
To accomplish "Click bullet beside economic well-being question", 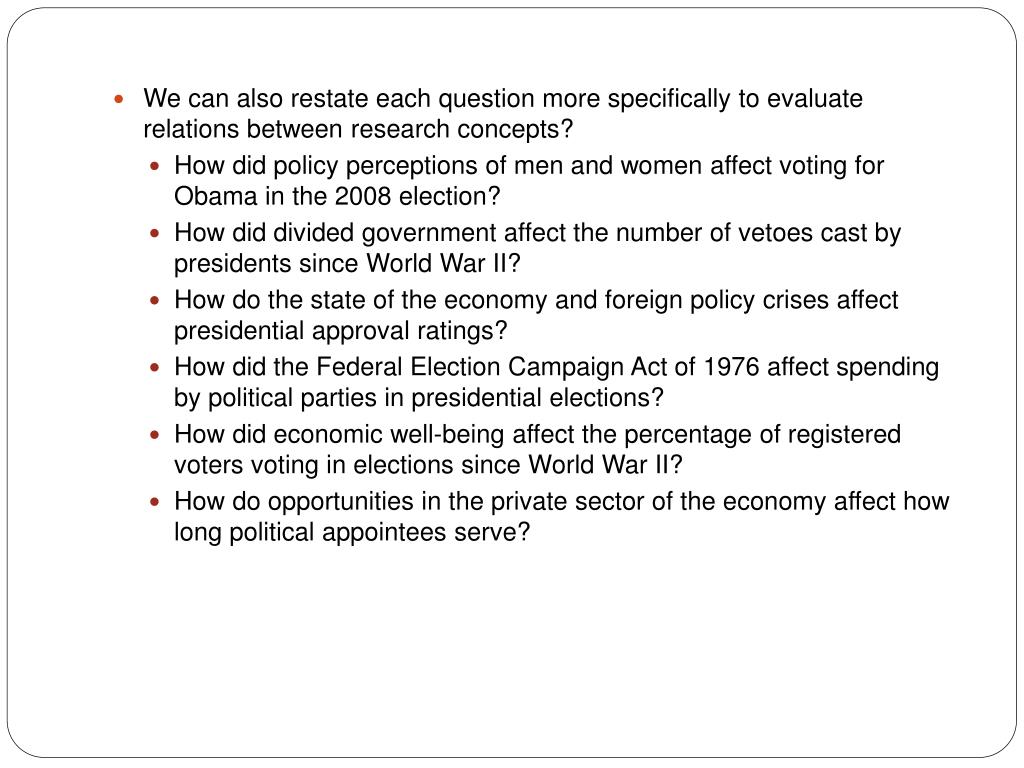I will [x=155, y=435].
